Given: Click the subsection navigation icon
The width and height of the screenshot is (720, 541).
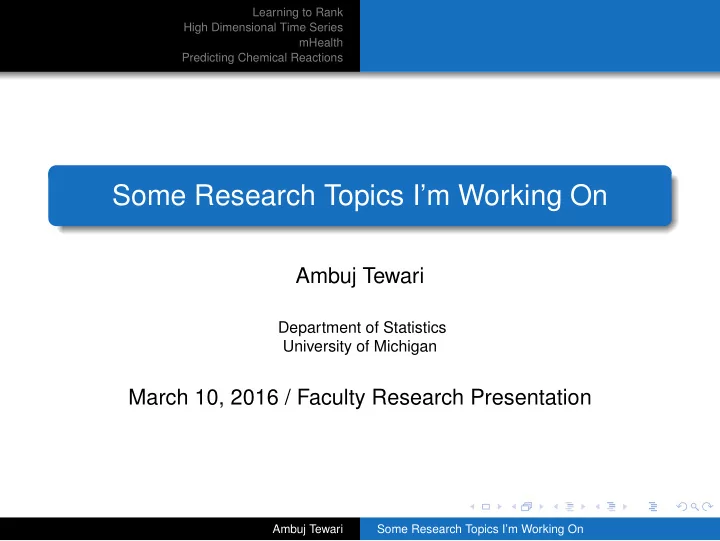Looking at the screenshot, I should pos(569,507).
